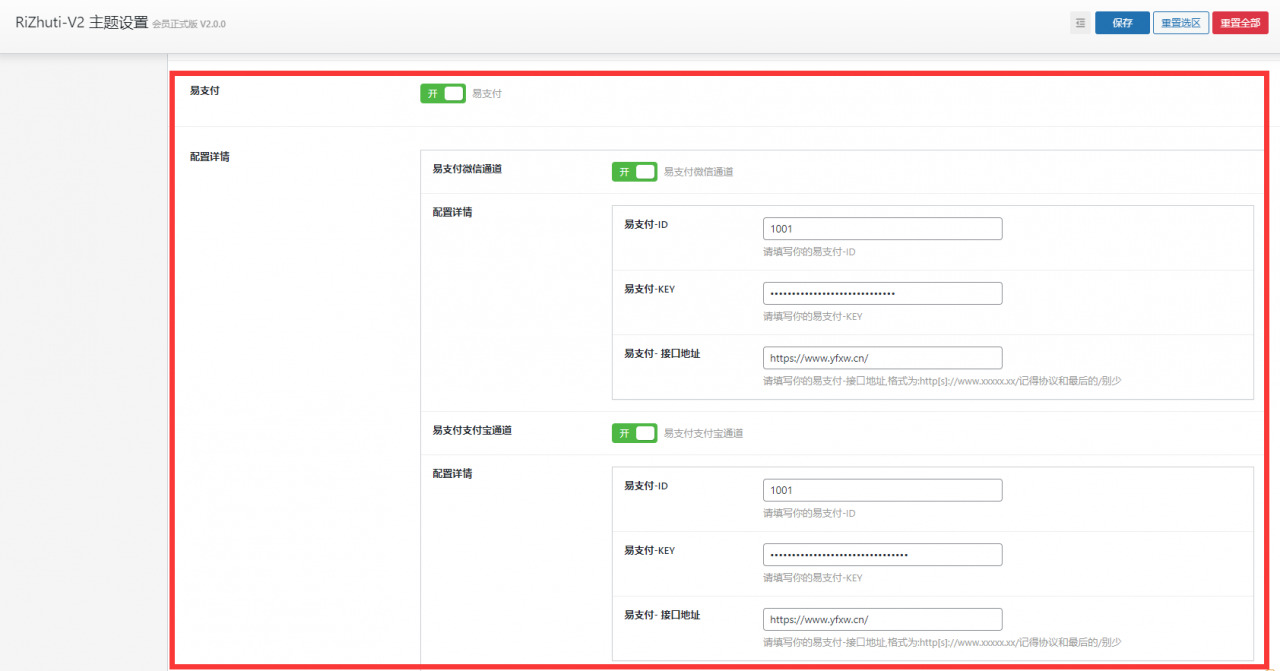
Task: Focus the 易支付-KEY password field for WeChat channel
Action: pos(881,293)
